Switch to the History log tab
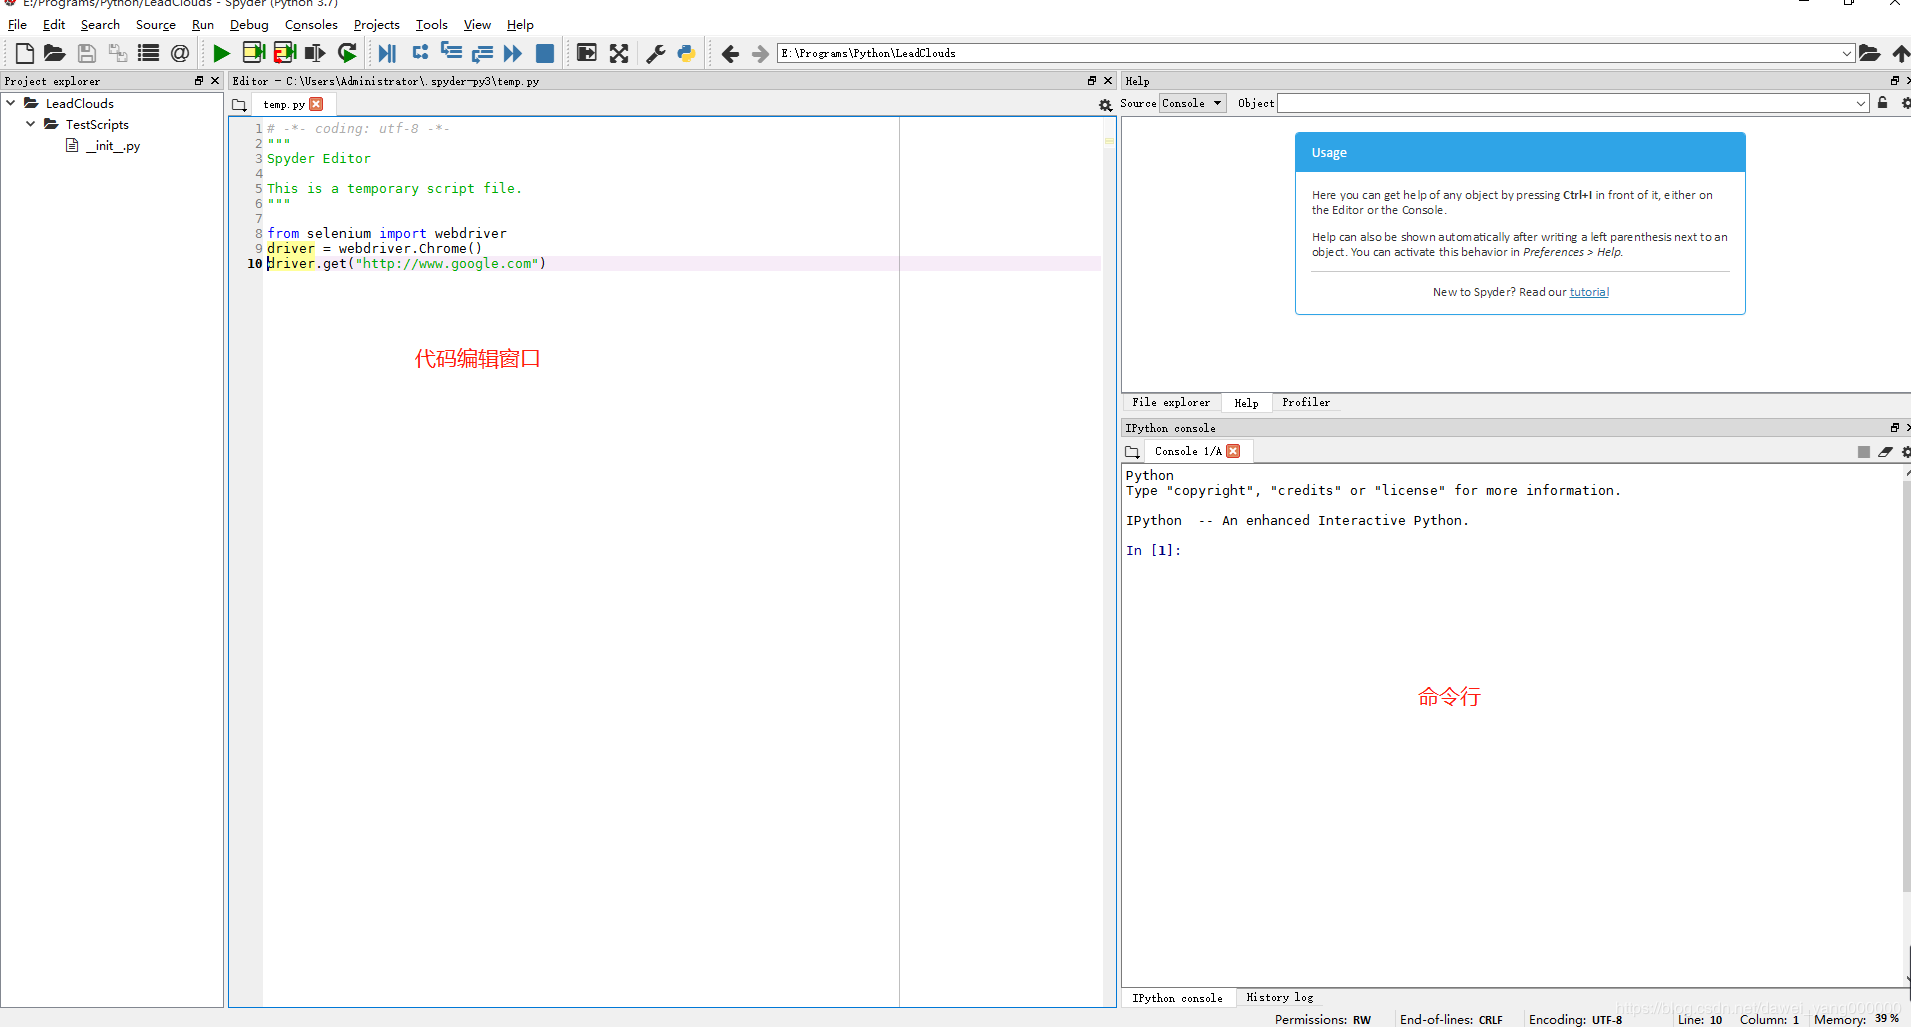Viewport: 1911px width, 1027px height. 1279,997
